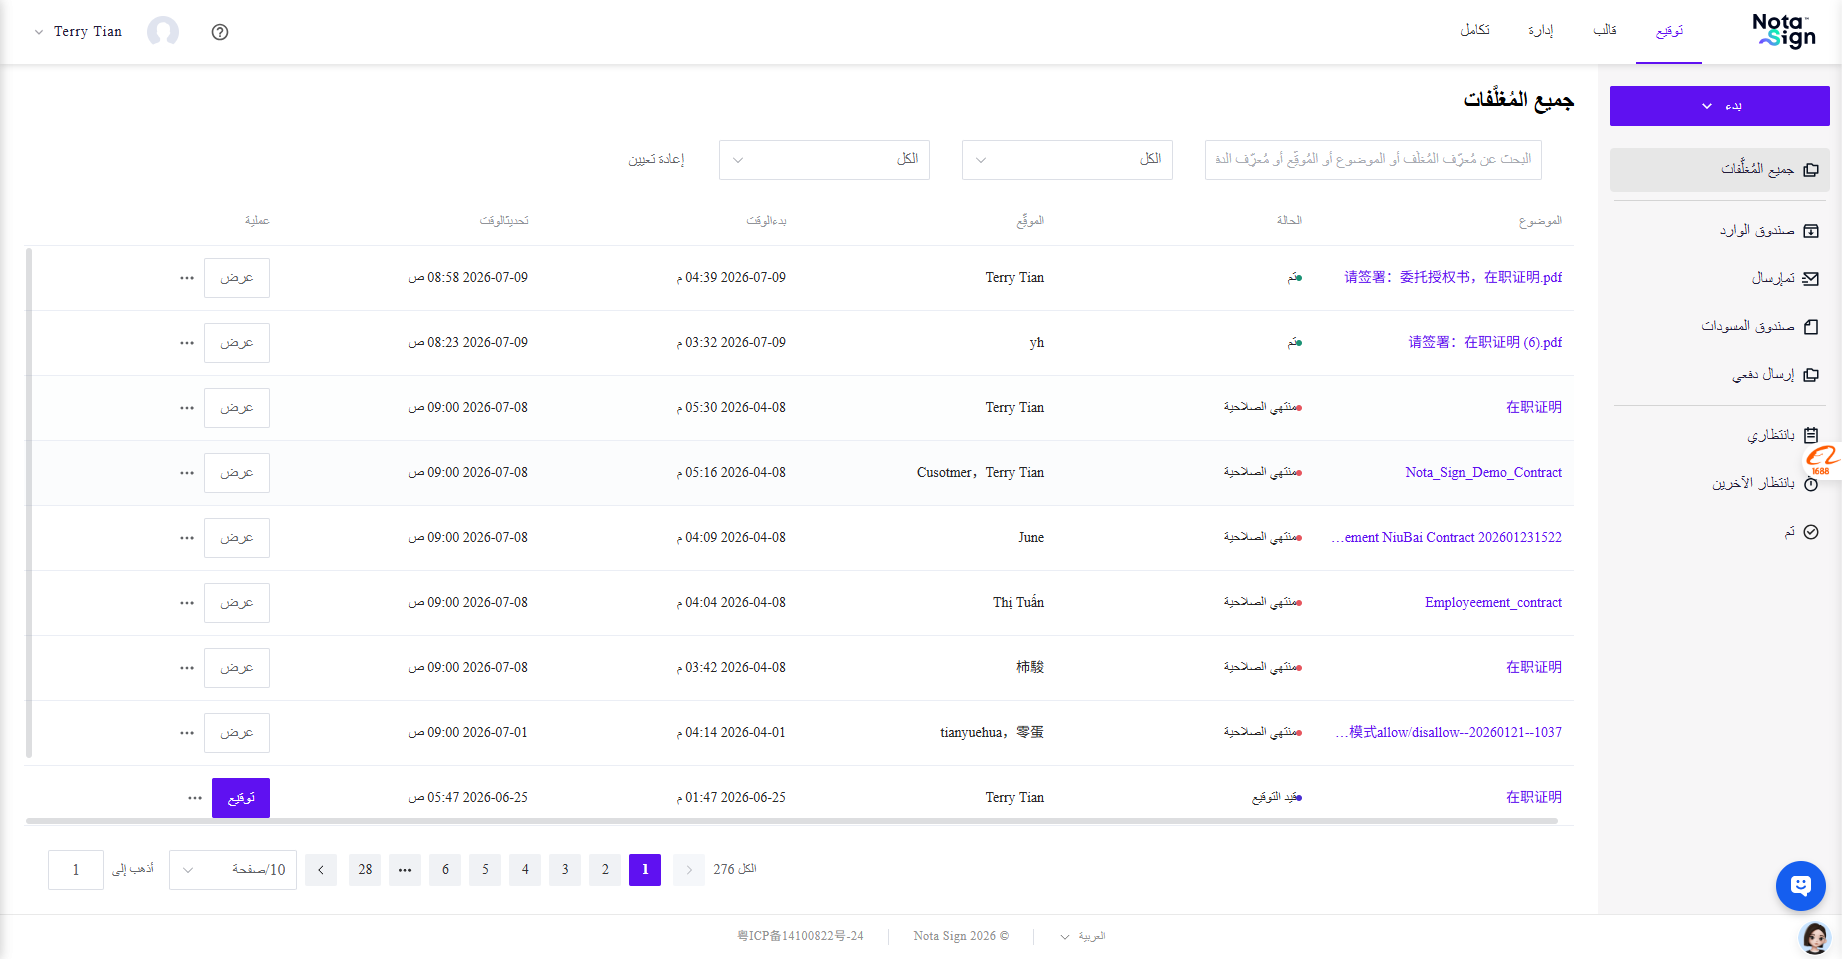Click the envelope search input field
This screenshot has width=1842, height=959.
coord(1373,160)
